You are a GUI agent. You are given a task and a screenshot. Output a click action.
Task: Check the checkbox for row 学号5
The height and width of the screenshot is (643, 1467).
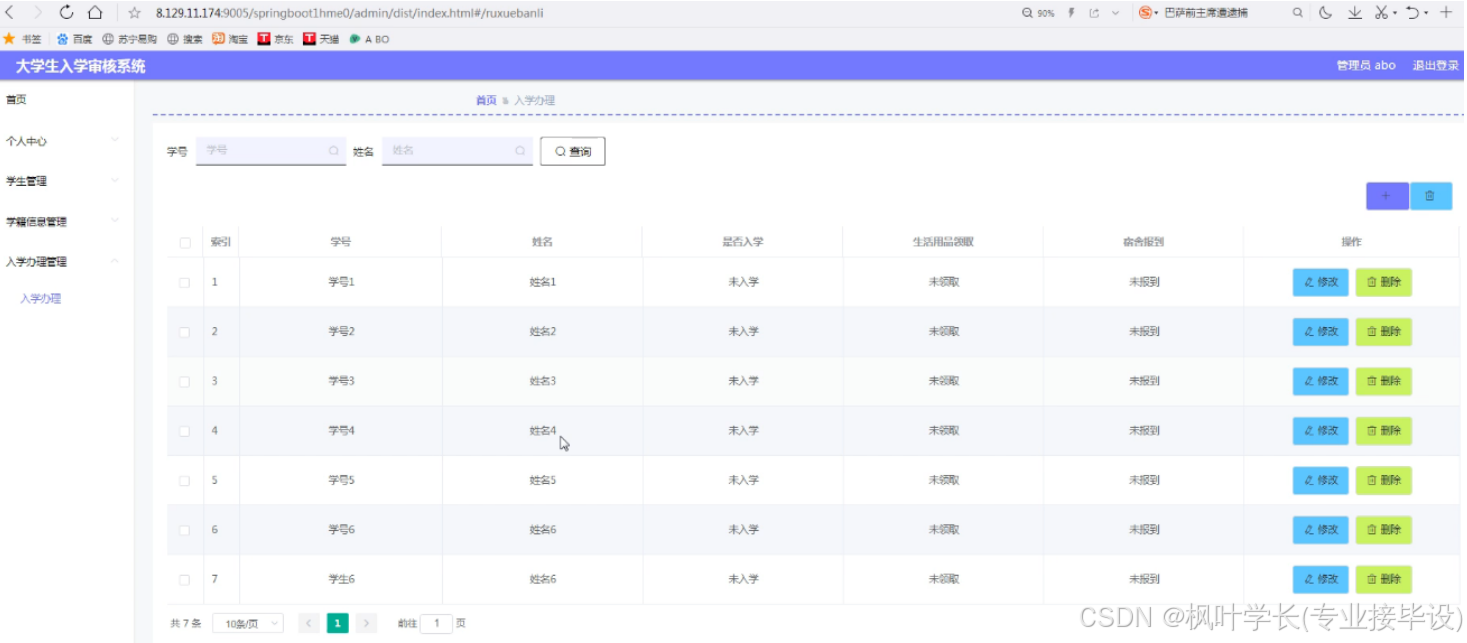click(x=184, y=480)
